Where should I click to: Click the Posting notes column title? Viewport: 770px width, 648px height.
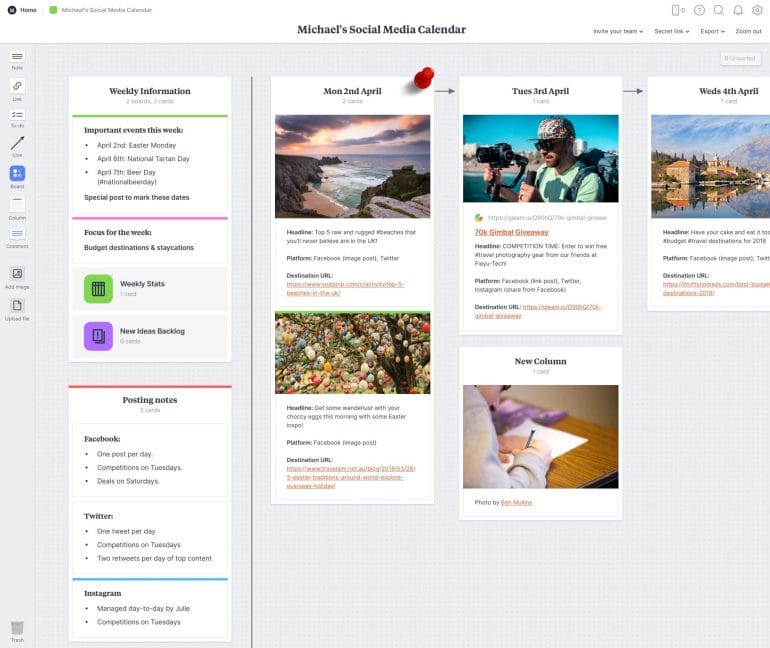tap(150, 400)
